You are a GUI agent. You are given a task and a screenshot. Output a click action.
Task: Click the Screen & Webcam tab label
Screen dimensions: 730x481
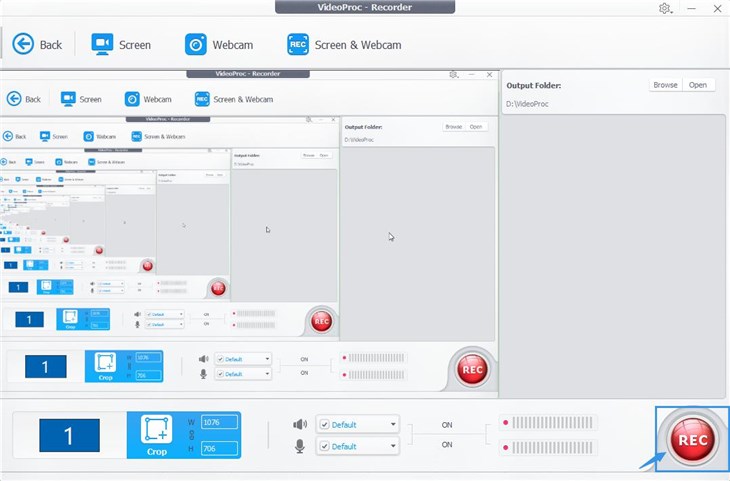point(358,45)
